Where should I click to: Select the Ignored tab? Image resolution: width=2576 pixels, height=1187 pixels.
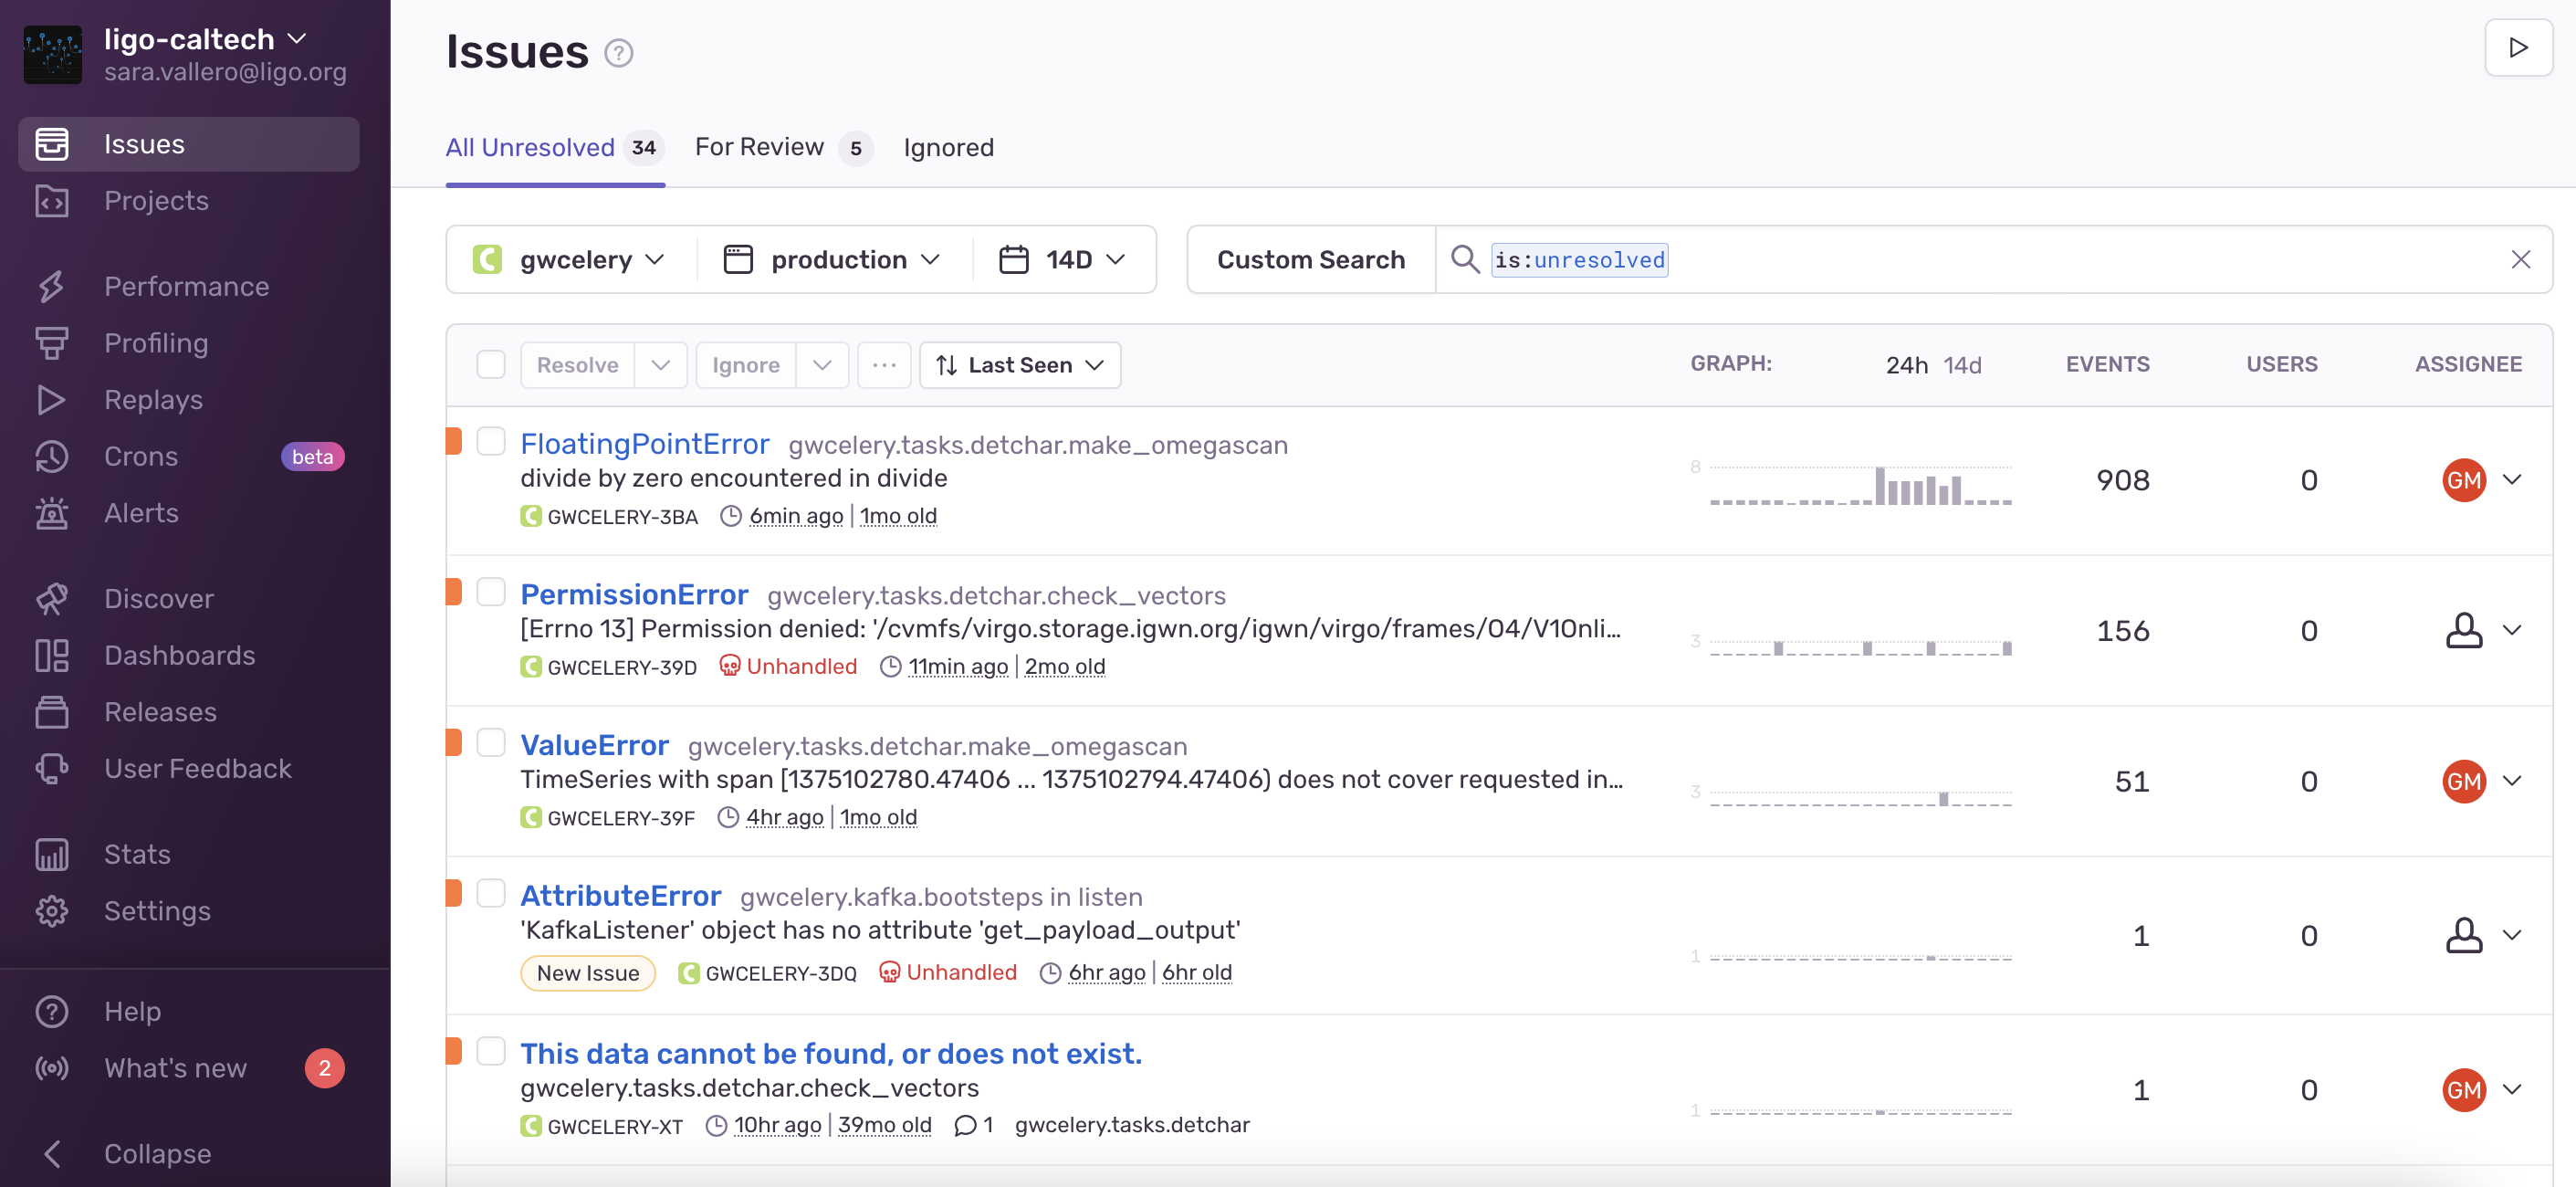[x=948, y=148]
